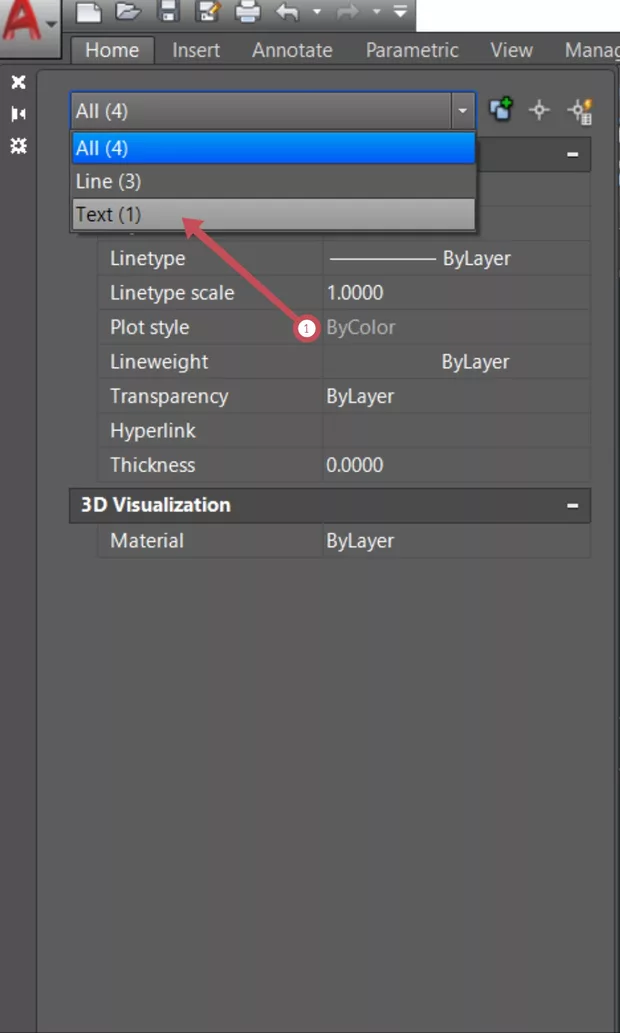Open the Manage ribbon tab
Image resolution: width=620 pixels, height=1033 pixels.
591,50
